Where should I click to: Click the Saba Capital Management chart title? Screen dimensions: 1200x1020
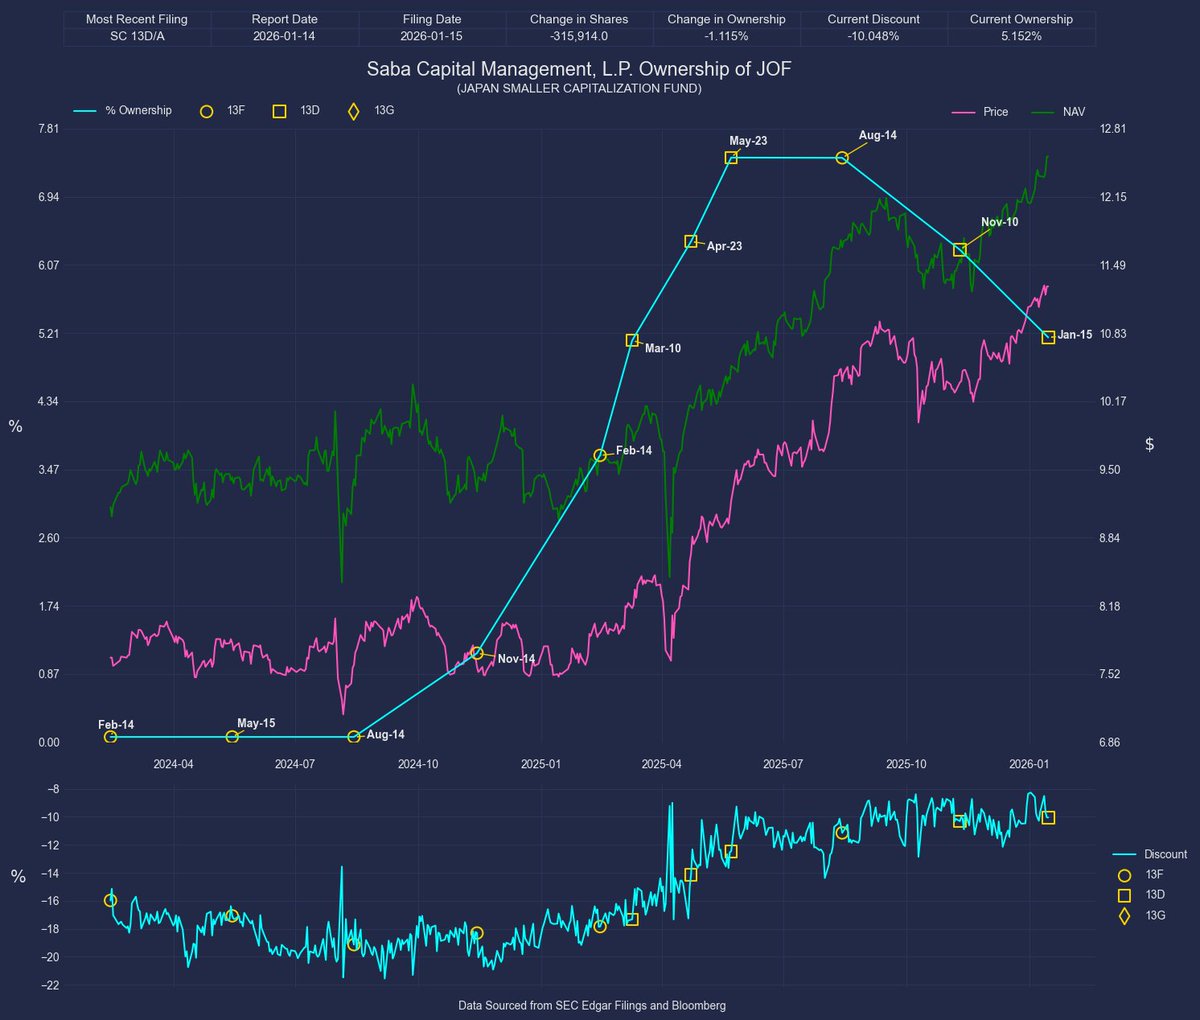tap(578, 69)
